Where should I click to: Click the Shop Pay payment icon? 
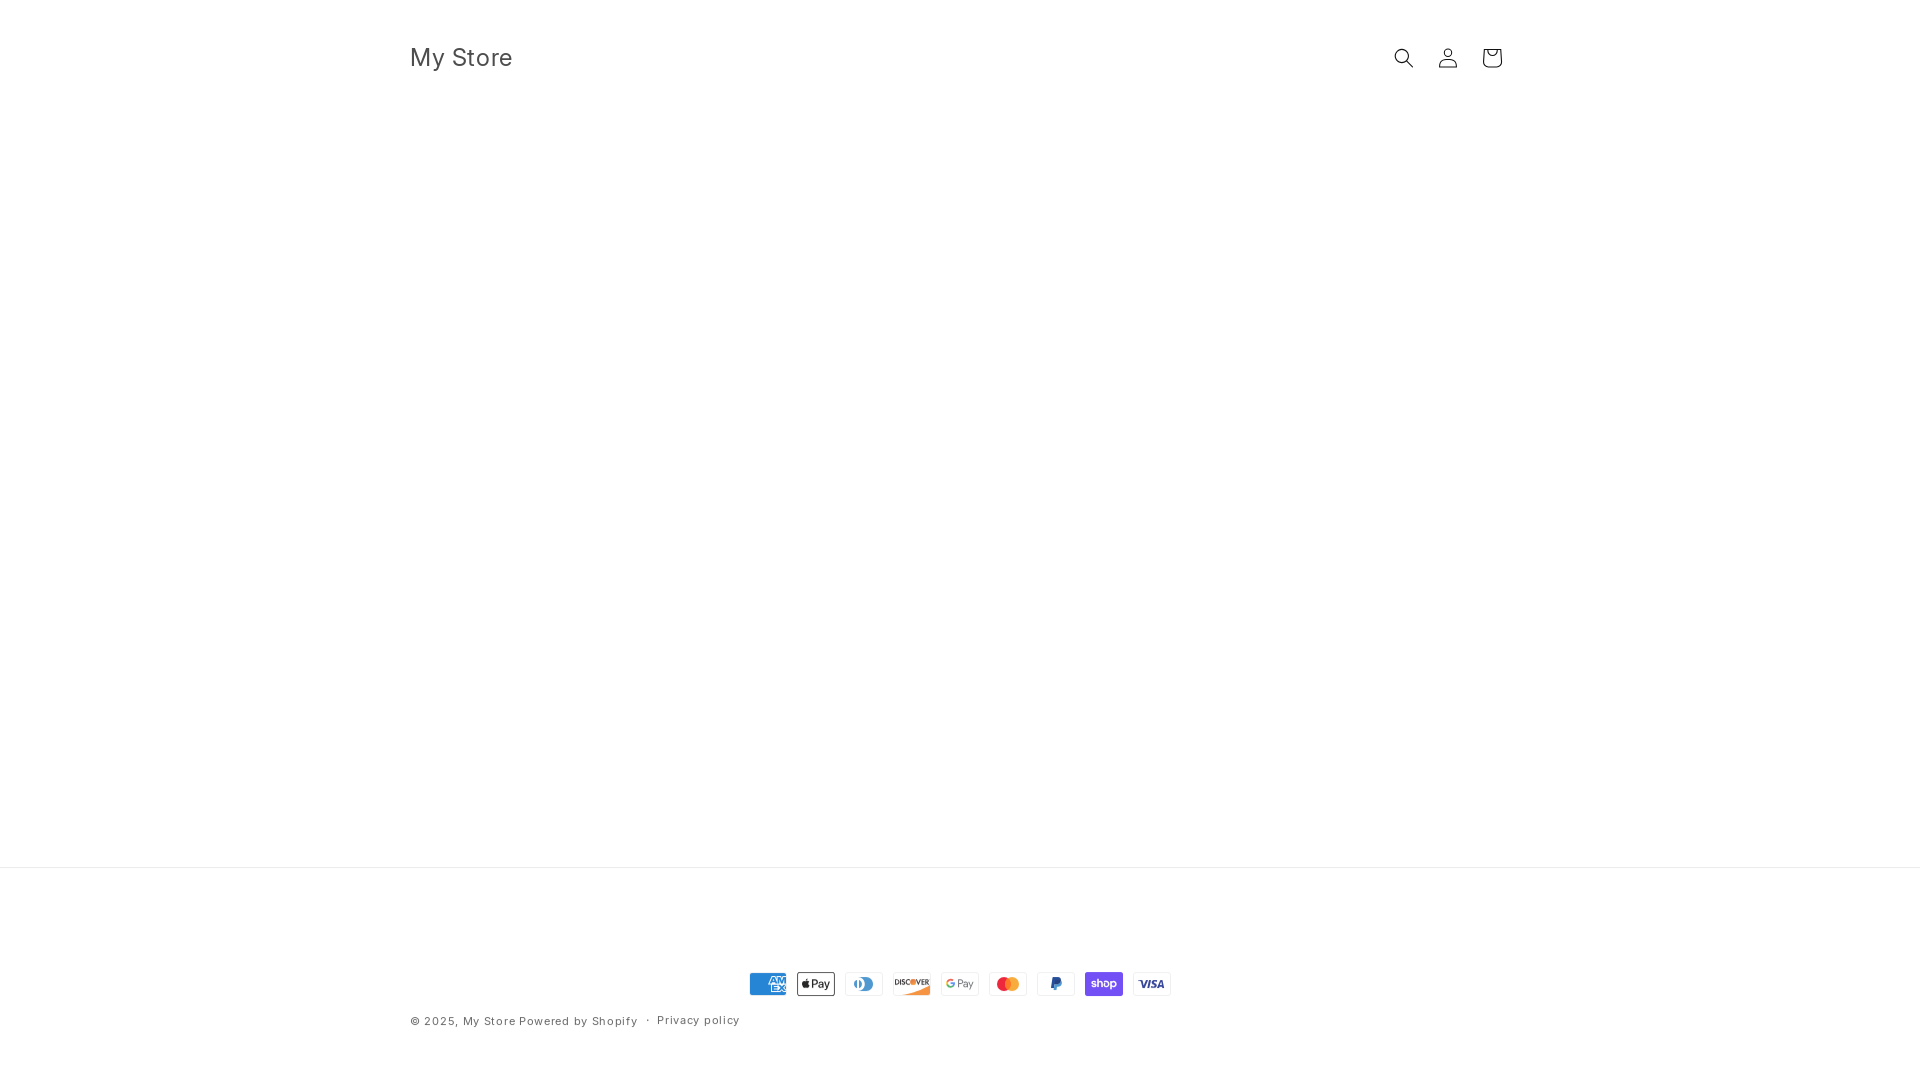tap(1104, 984)
